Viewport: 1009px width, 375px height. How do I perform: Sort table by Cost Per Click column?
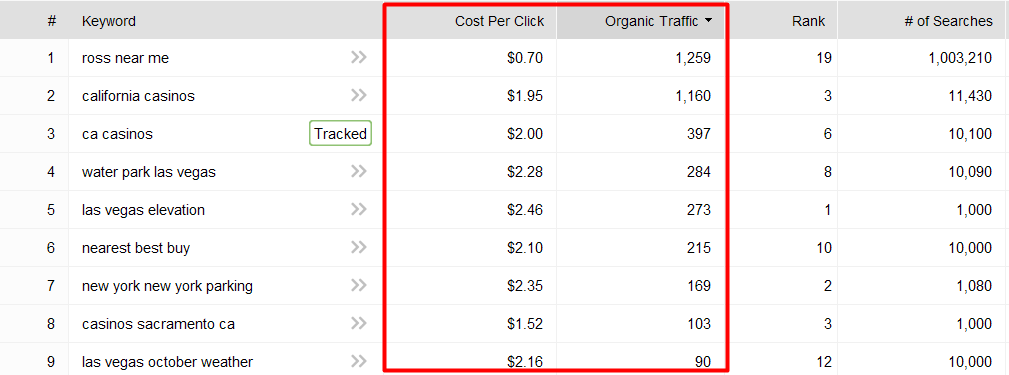(x=499, y=21)
